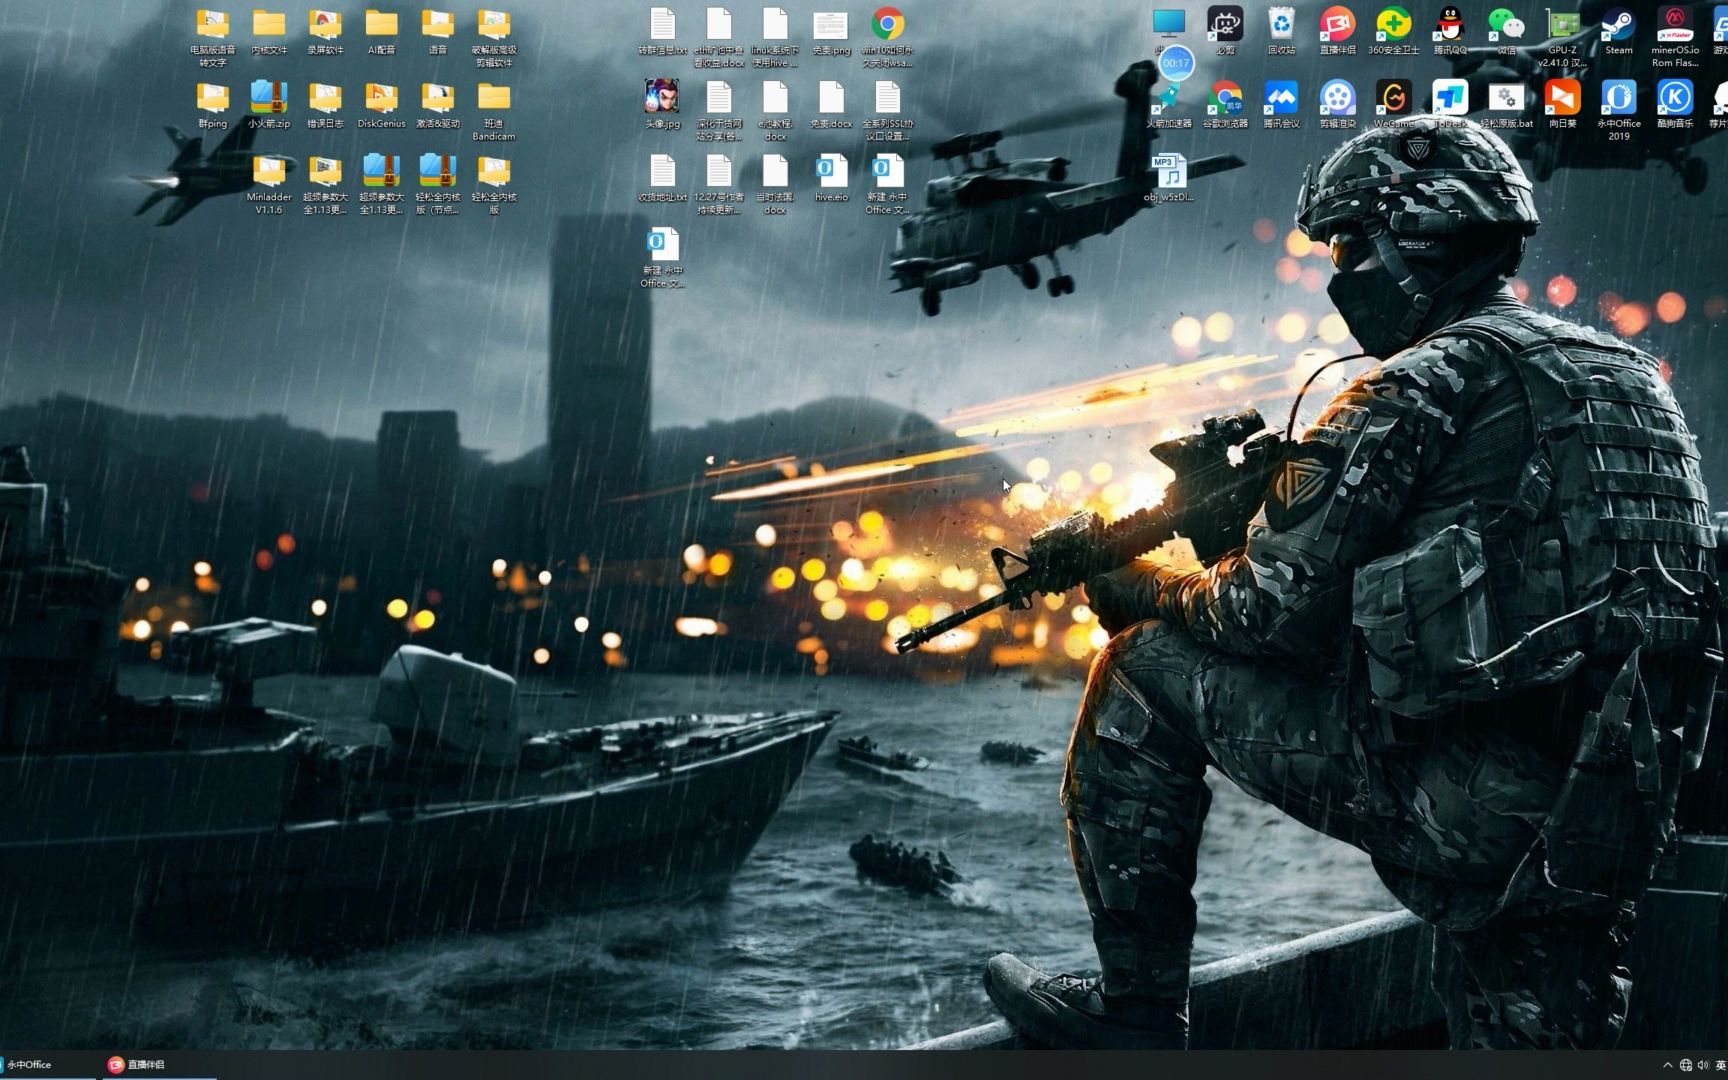The width and height of the screenshot is (1728, 1080).
Task: Select the 免责.docx file
Action: pyautogui.click(x=831, y=104)
